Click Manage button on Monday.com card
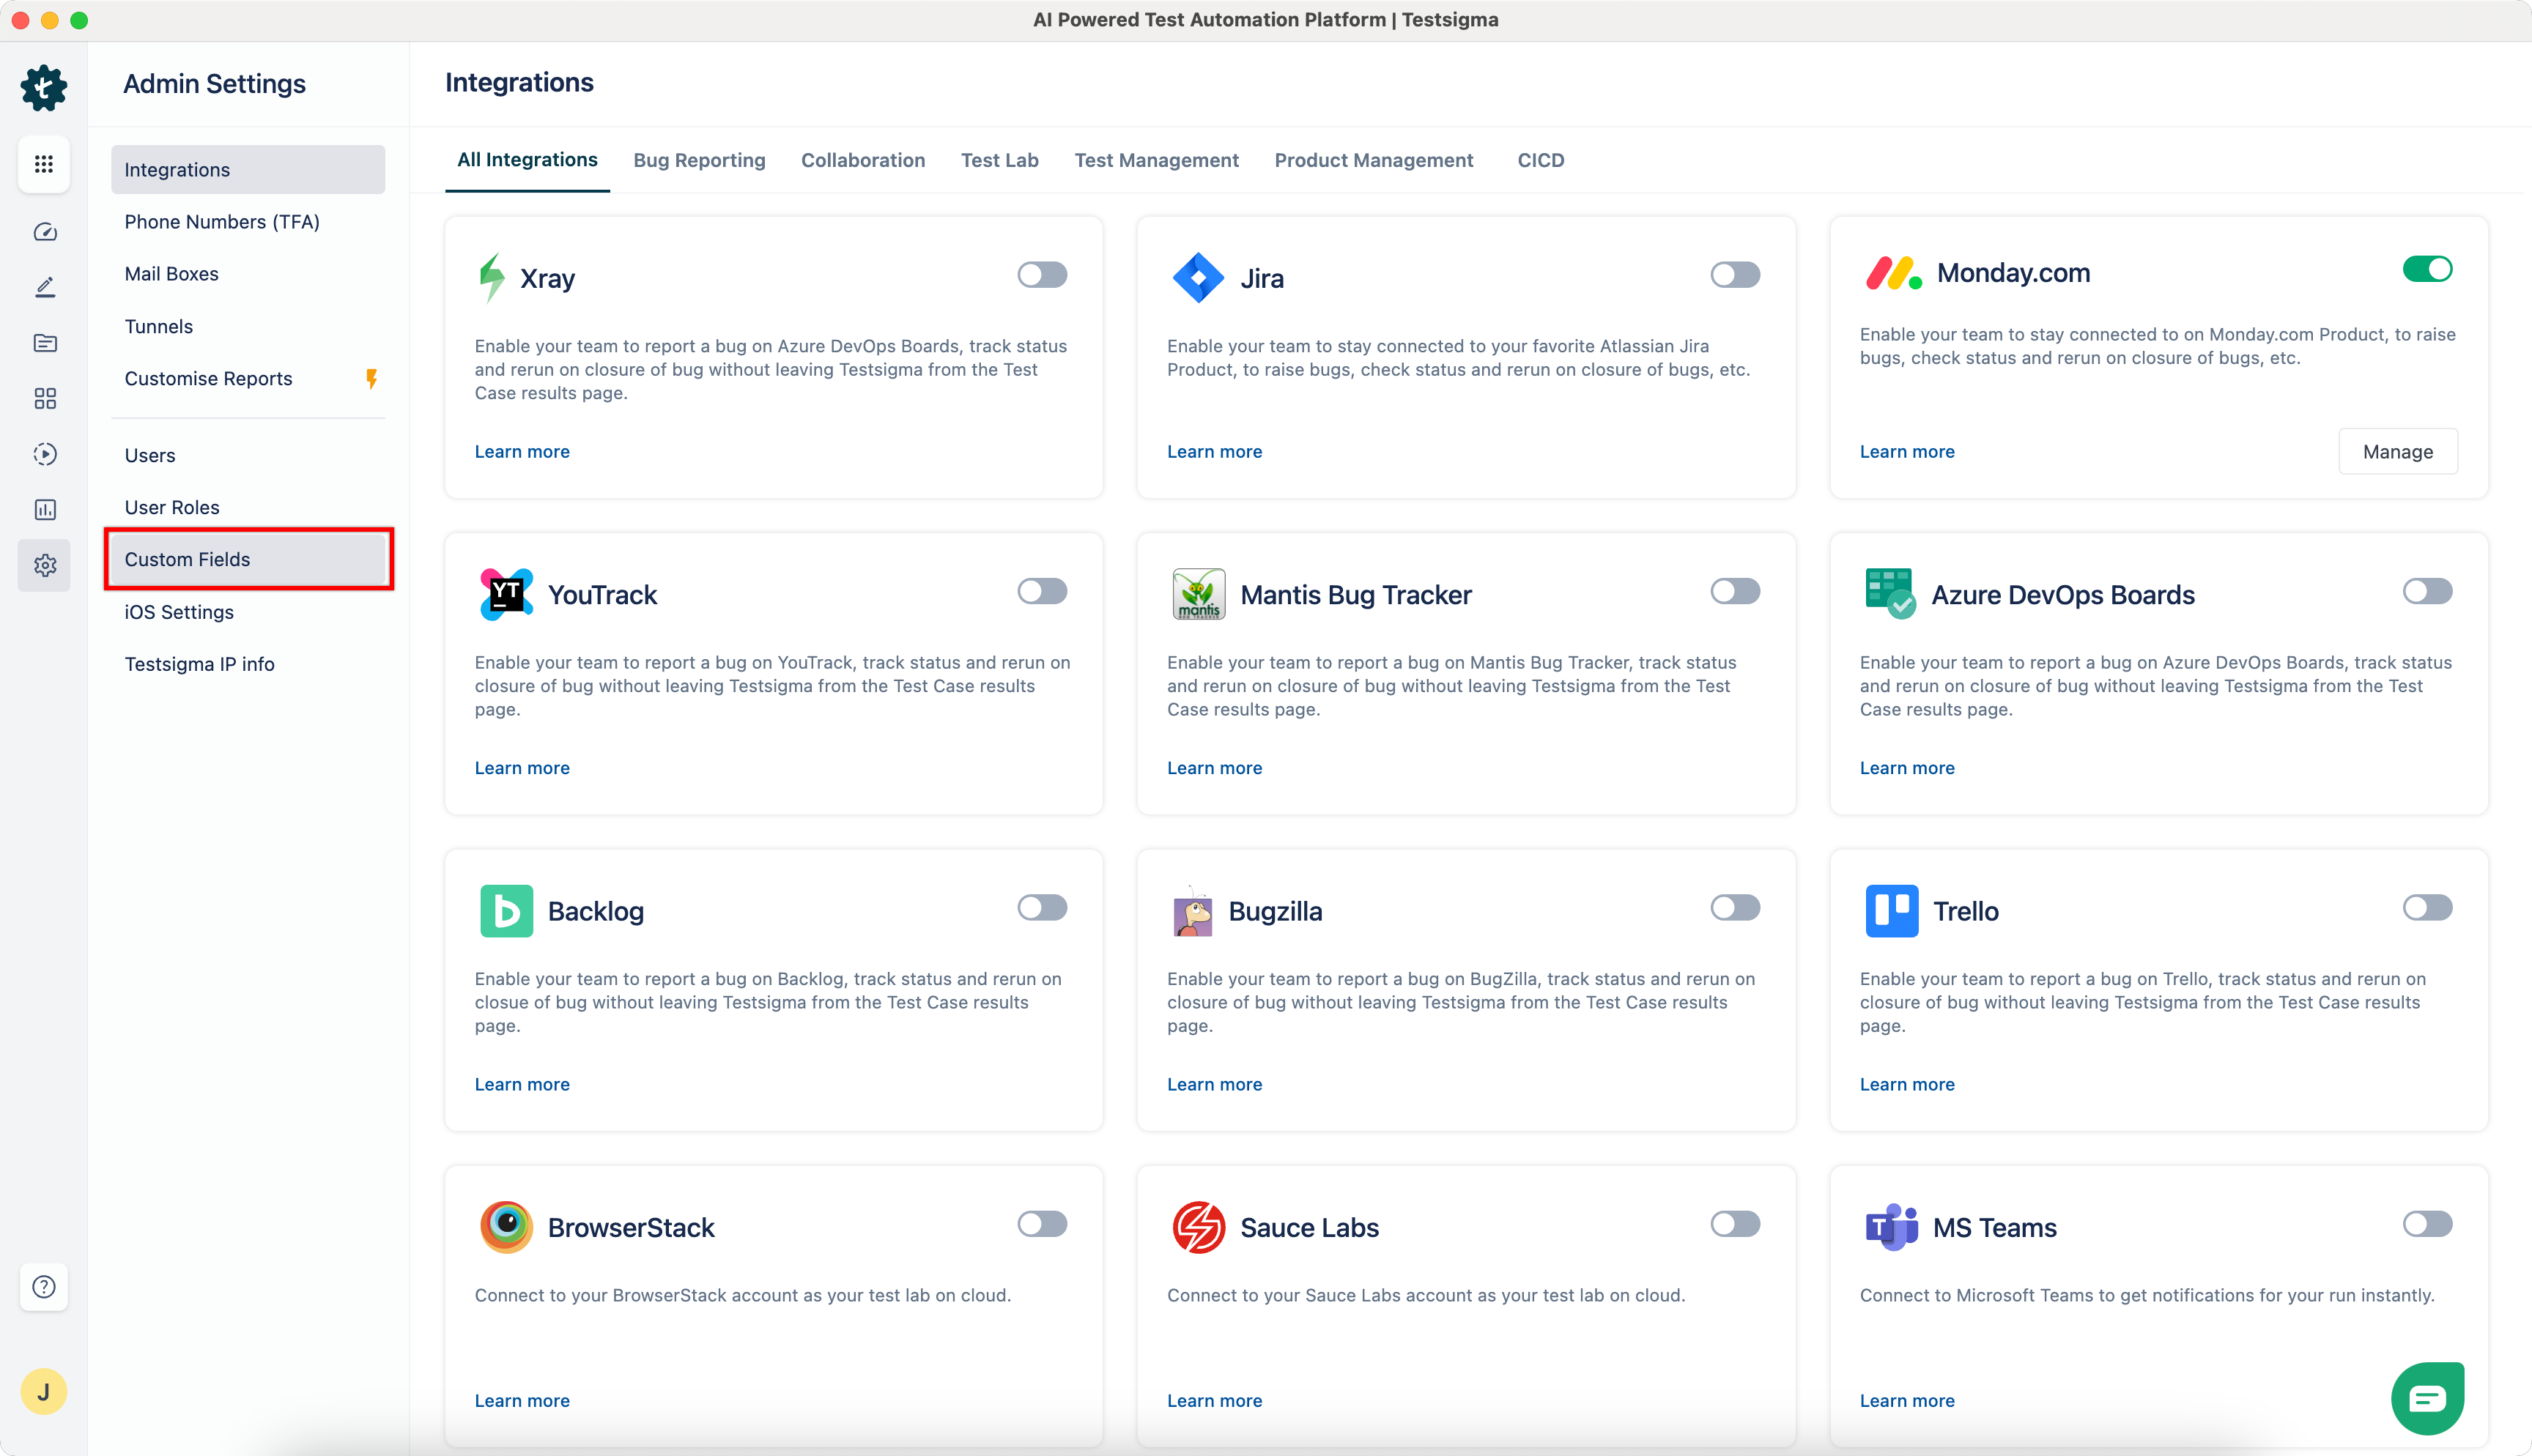 [2397, 452]
